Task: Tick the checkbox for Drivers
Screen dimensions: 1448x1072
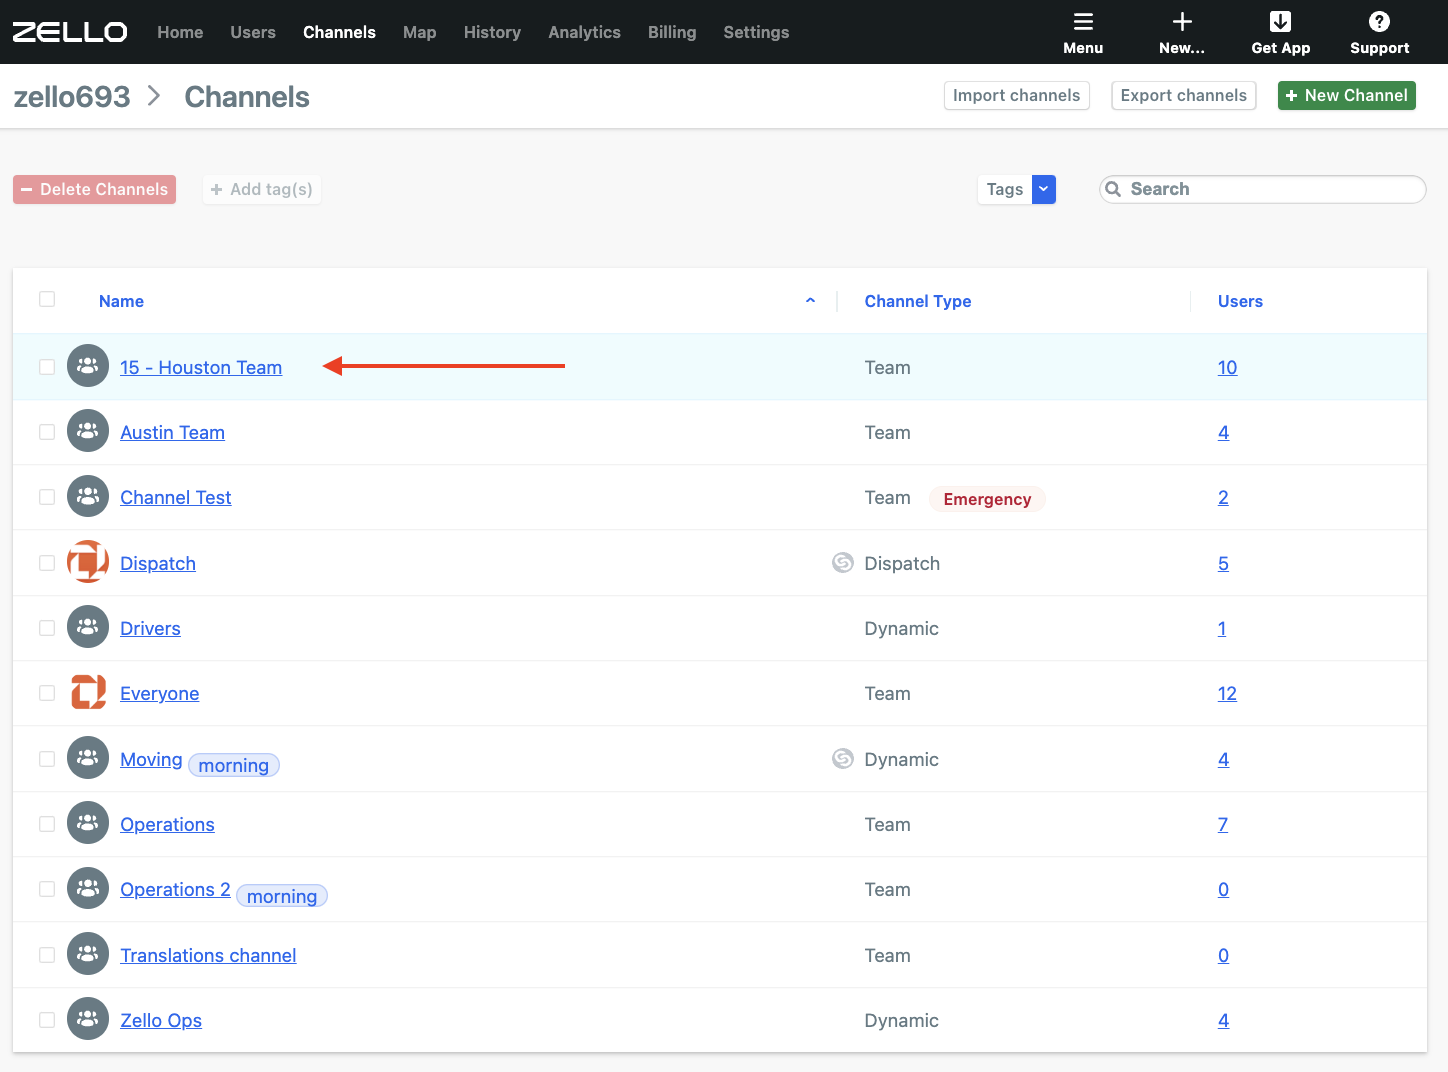Action: [x=47, y=628]
